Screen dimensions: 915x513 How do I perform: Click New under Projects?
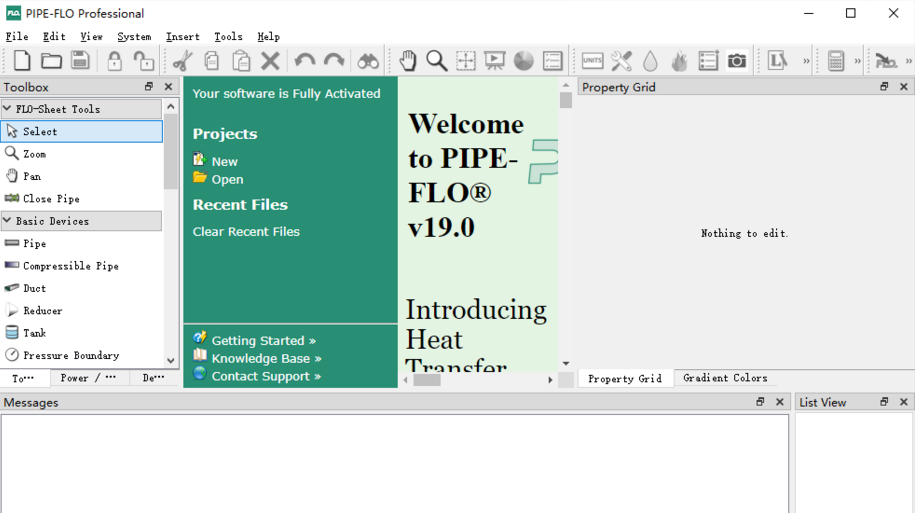coord(224,162)
